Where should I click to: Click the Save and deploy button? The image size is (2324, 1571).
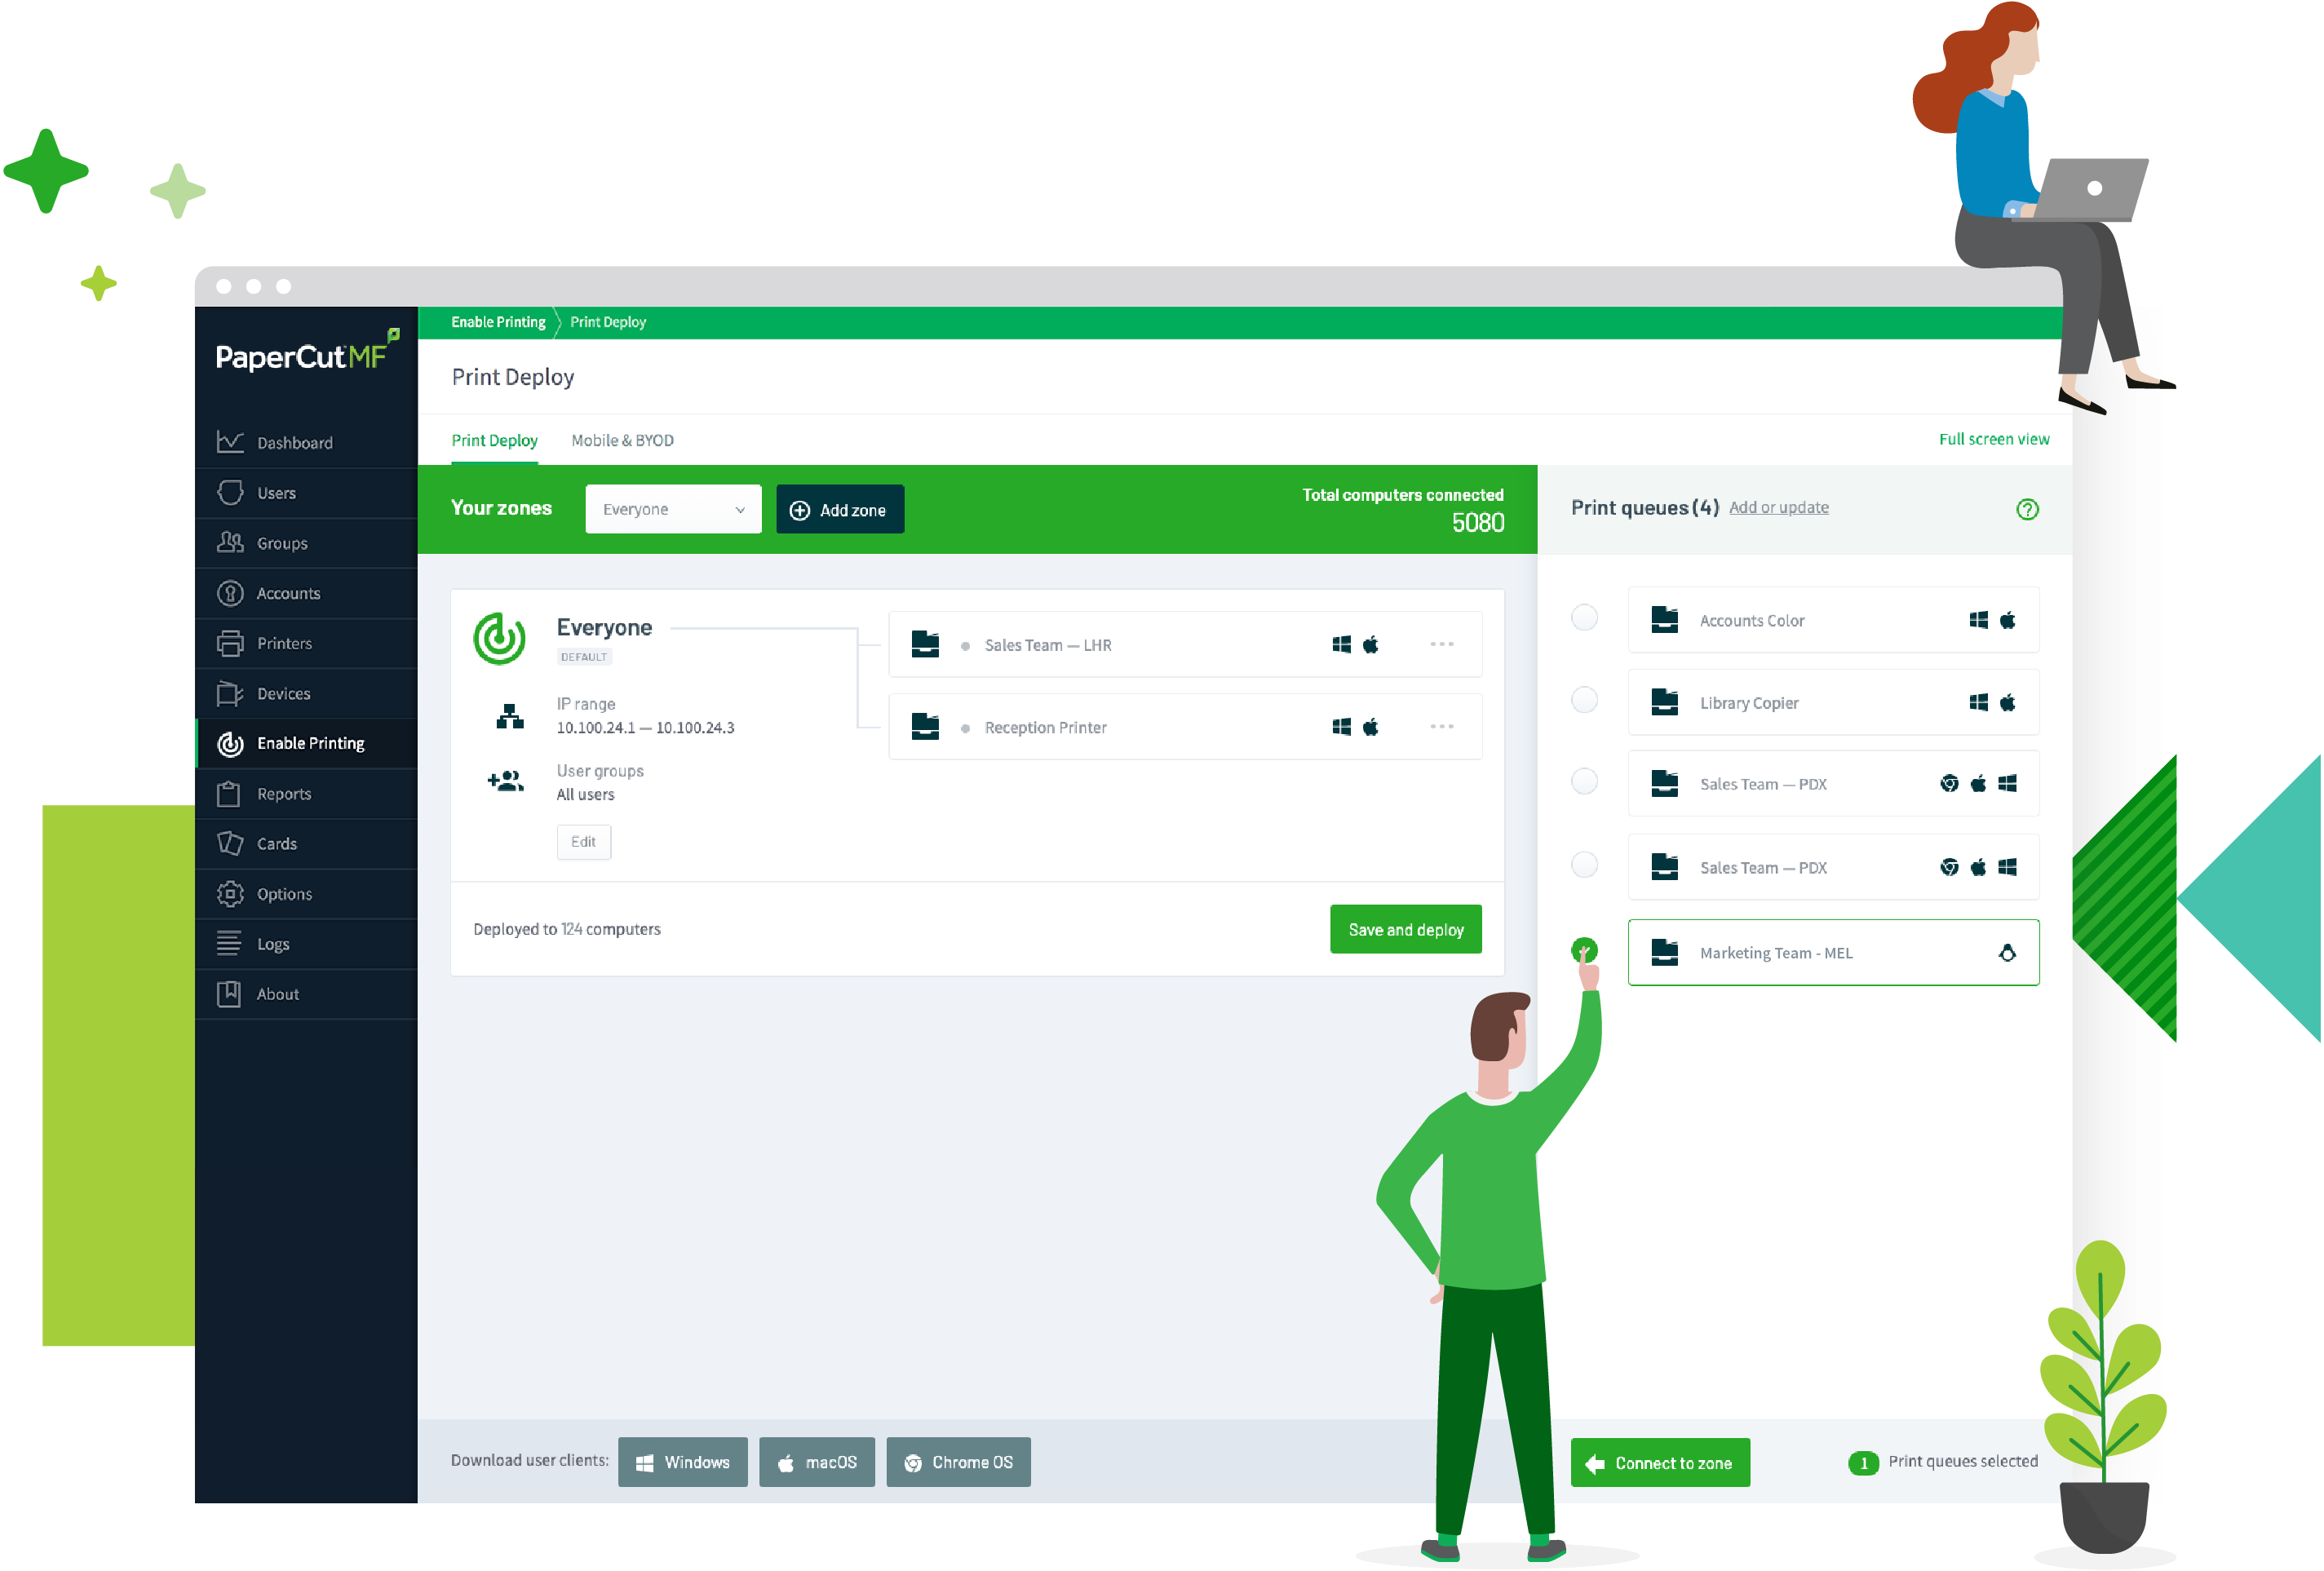[x=1404, y=929]
